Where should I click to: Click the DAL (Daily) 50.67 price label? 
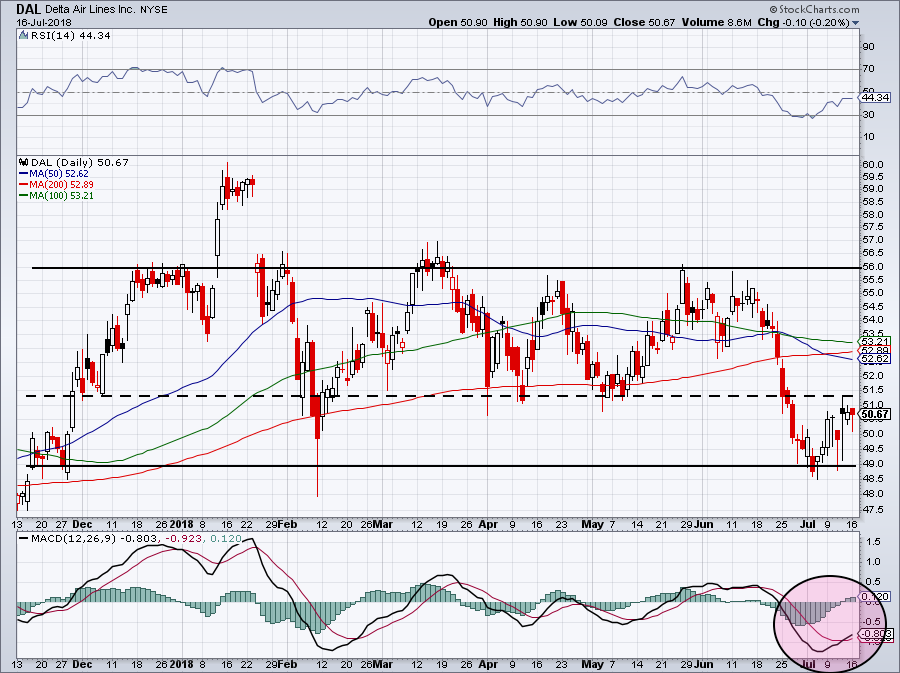(x=80, y=162)
